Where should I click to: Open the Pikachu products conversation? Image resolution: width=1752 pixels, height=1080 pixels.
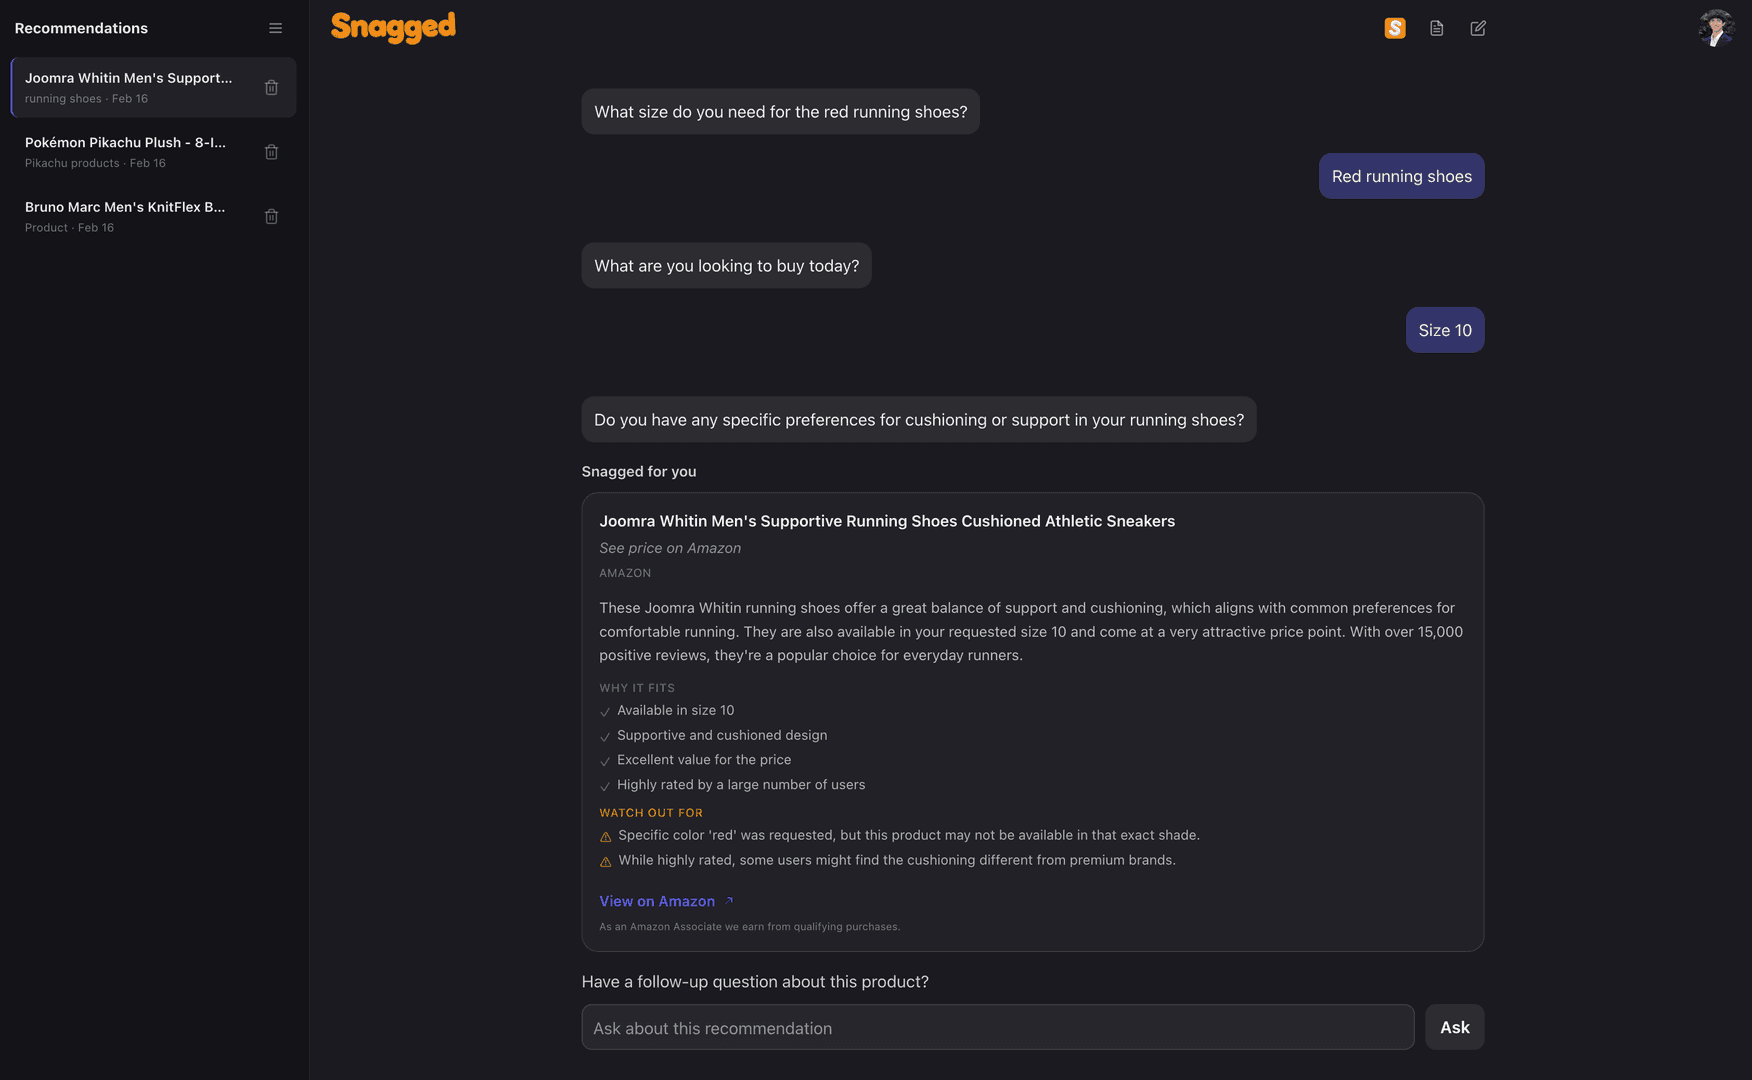pyautogui.click(x=130, y=151)
